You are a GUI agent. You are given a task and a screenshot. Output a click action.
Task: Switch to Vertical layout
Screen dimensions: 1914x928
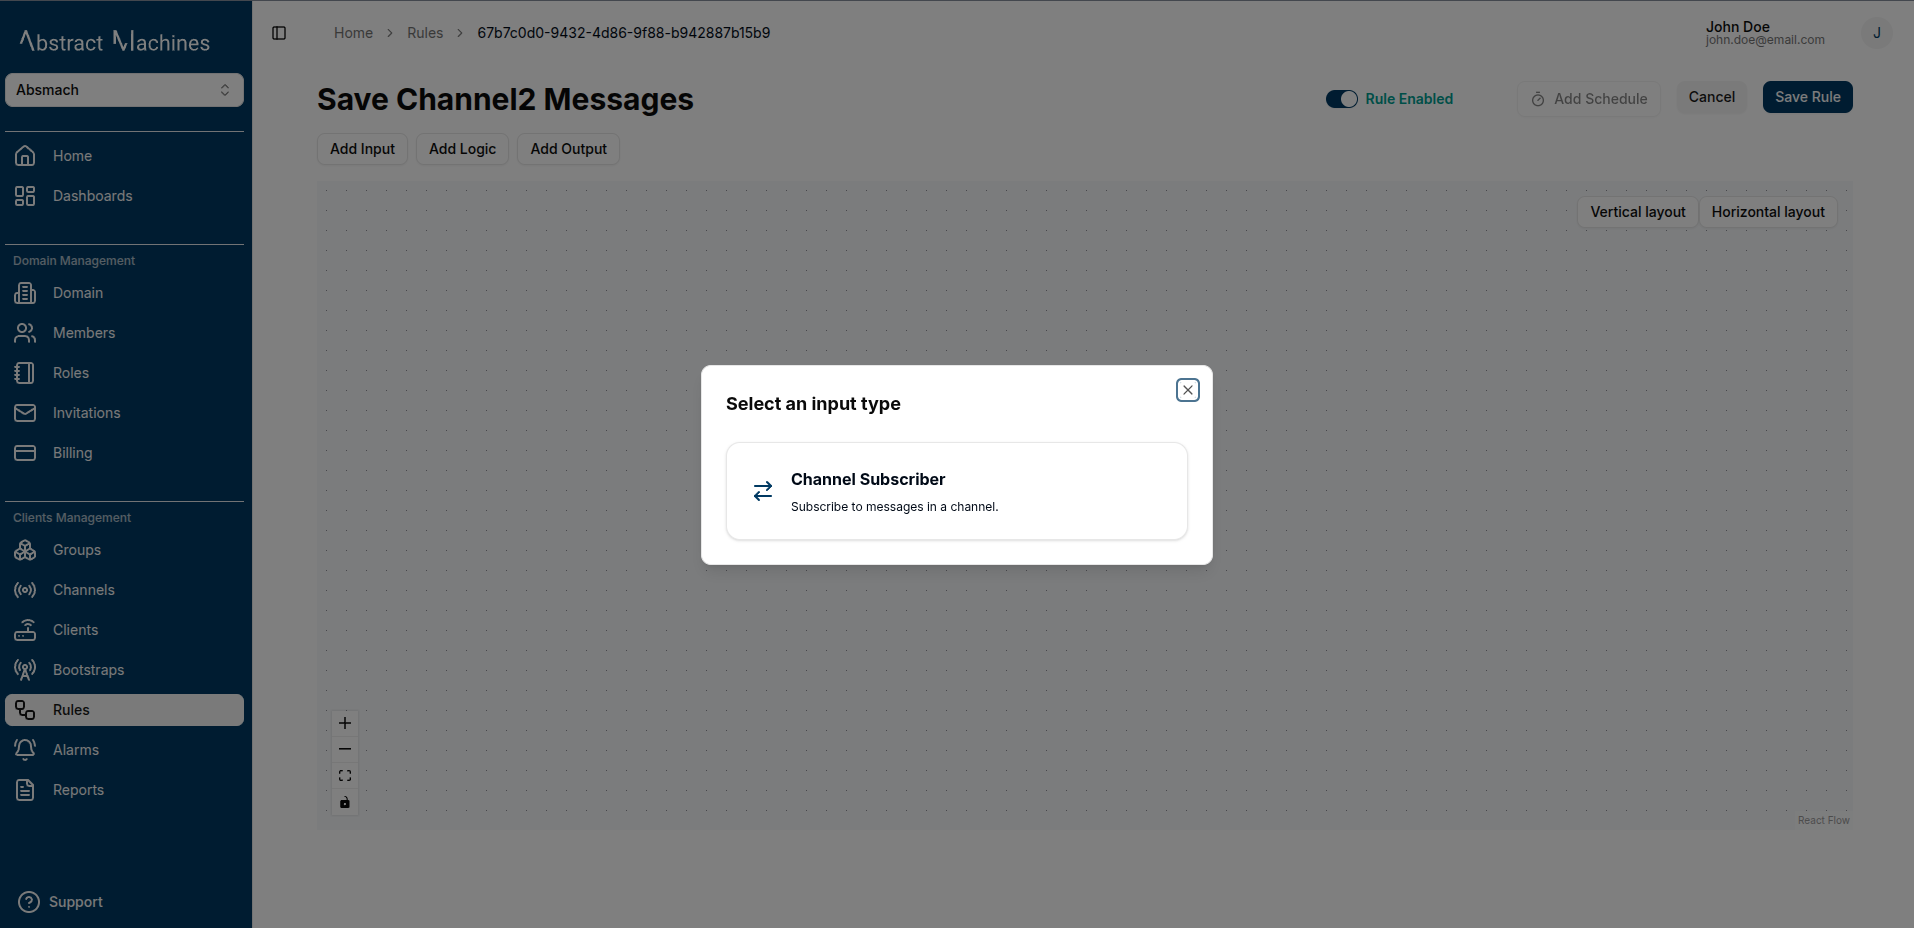1637,212
